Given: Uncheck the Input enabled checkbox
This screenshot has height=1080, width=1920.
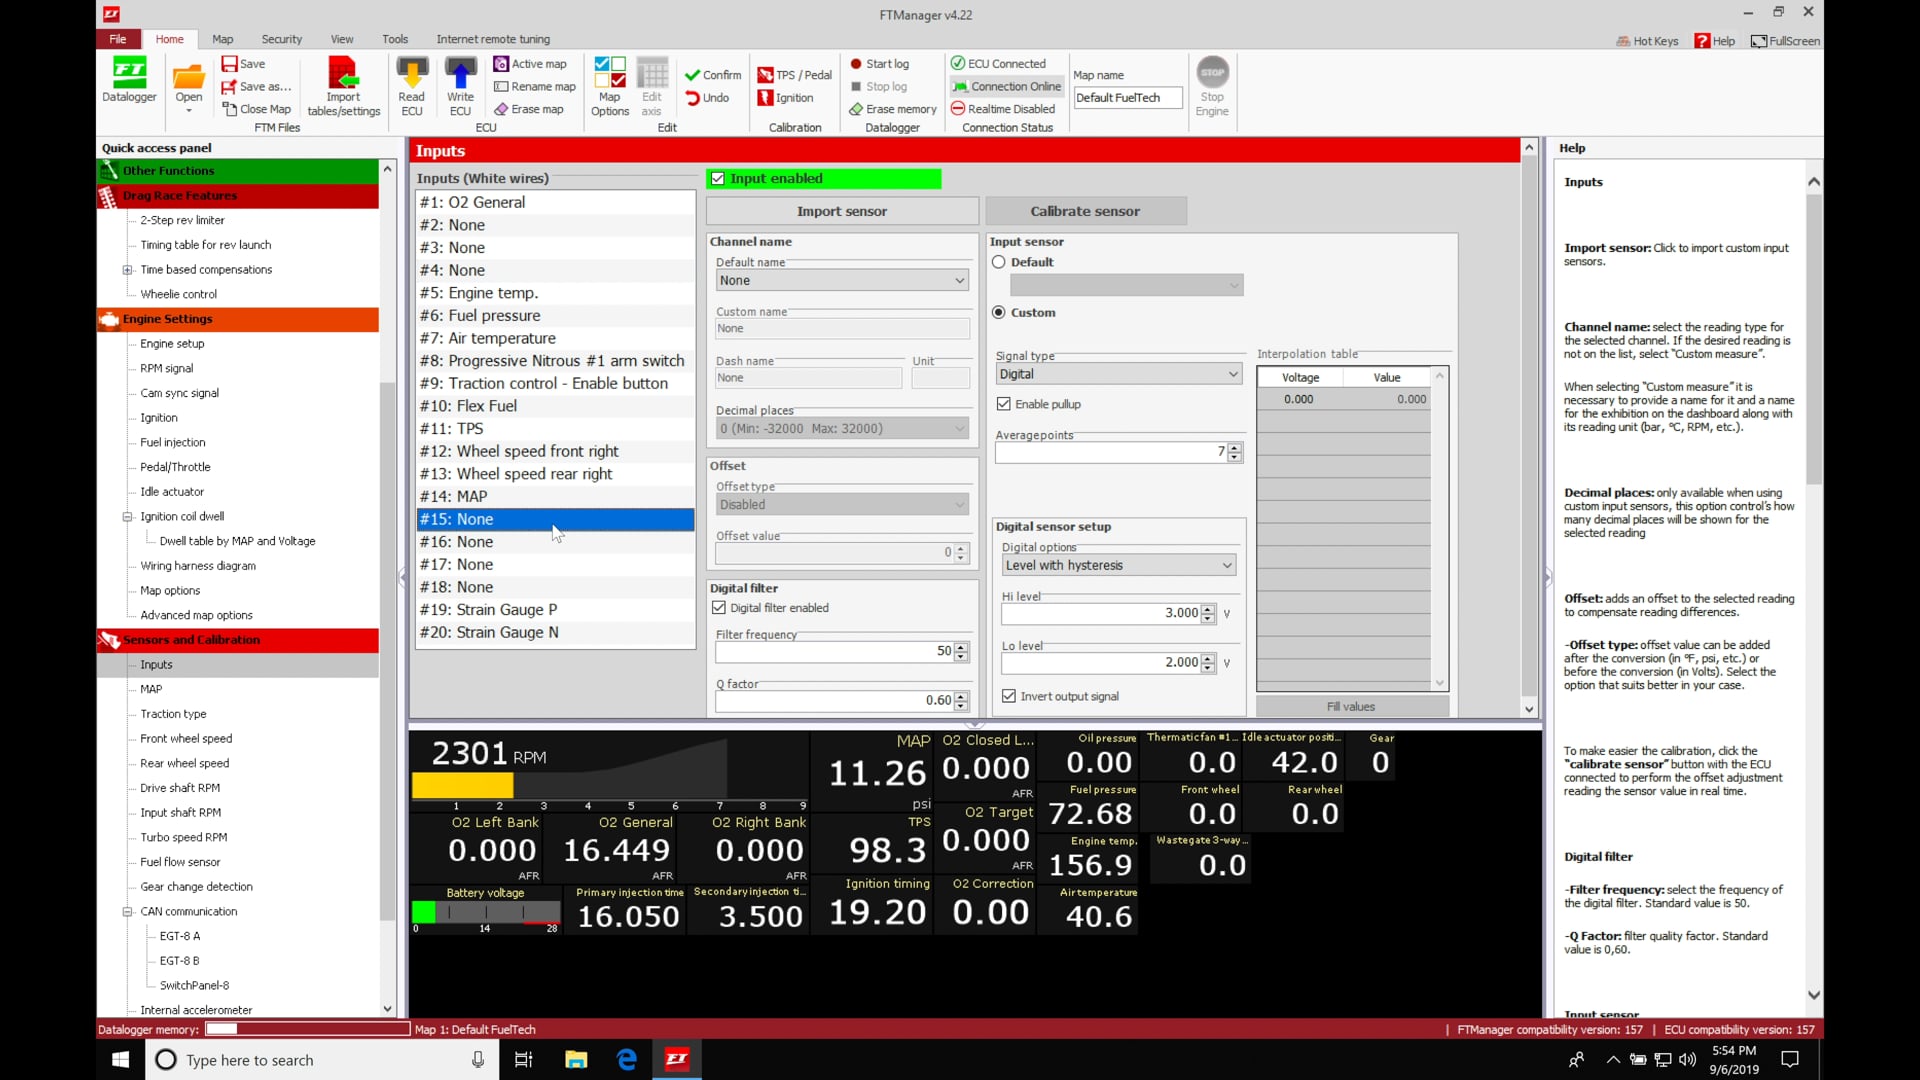Looking at the screenshot, I should point(718,178).
